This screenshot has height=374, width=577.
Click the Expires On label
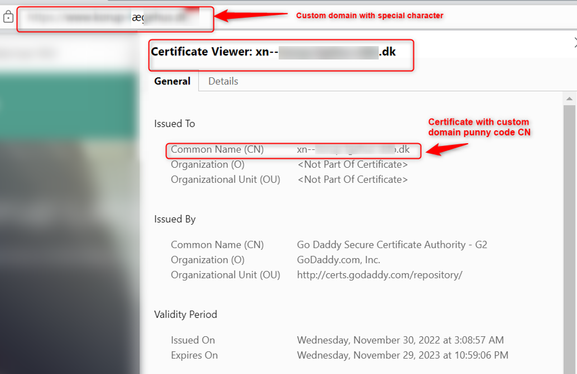coord(194,355)
